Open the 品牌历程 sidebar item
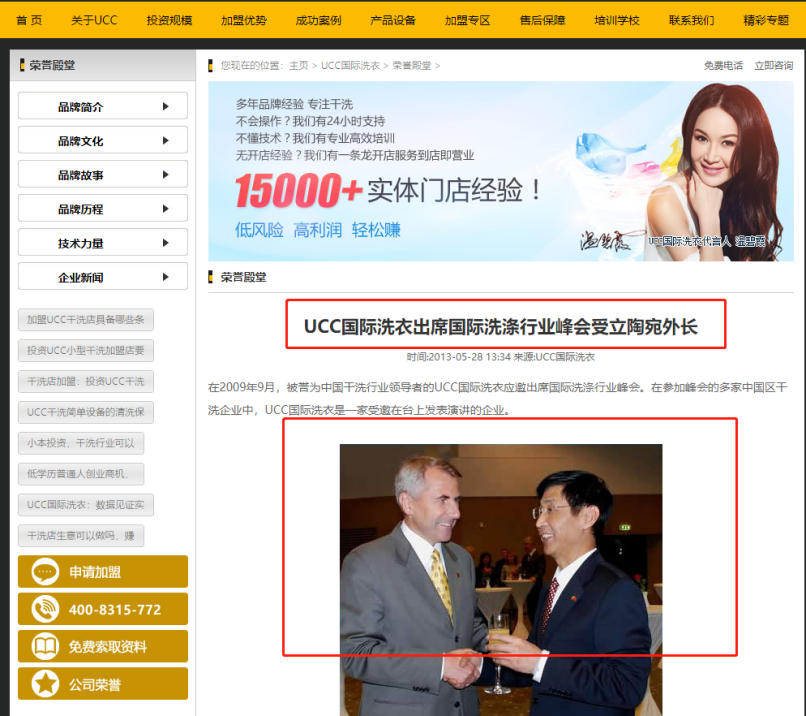Viewport: 806px width, 716px height. coord(102,209)
